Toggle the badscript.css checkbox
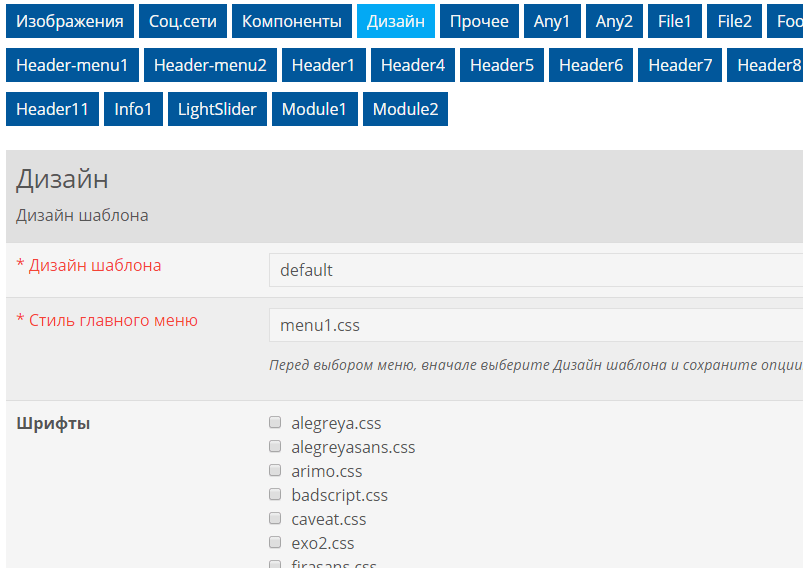The height and width of the screenshot is (568, 803). [275, 495]
